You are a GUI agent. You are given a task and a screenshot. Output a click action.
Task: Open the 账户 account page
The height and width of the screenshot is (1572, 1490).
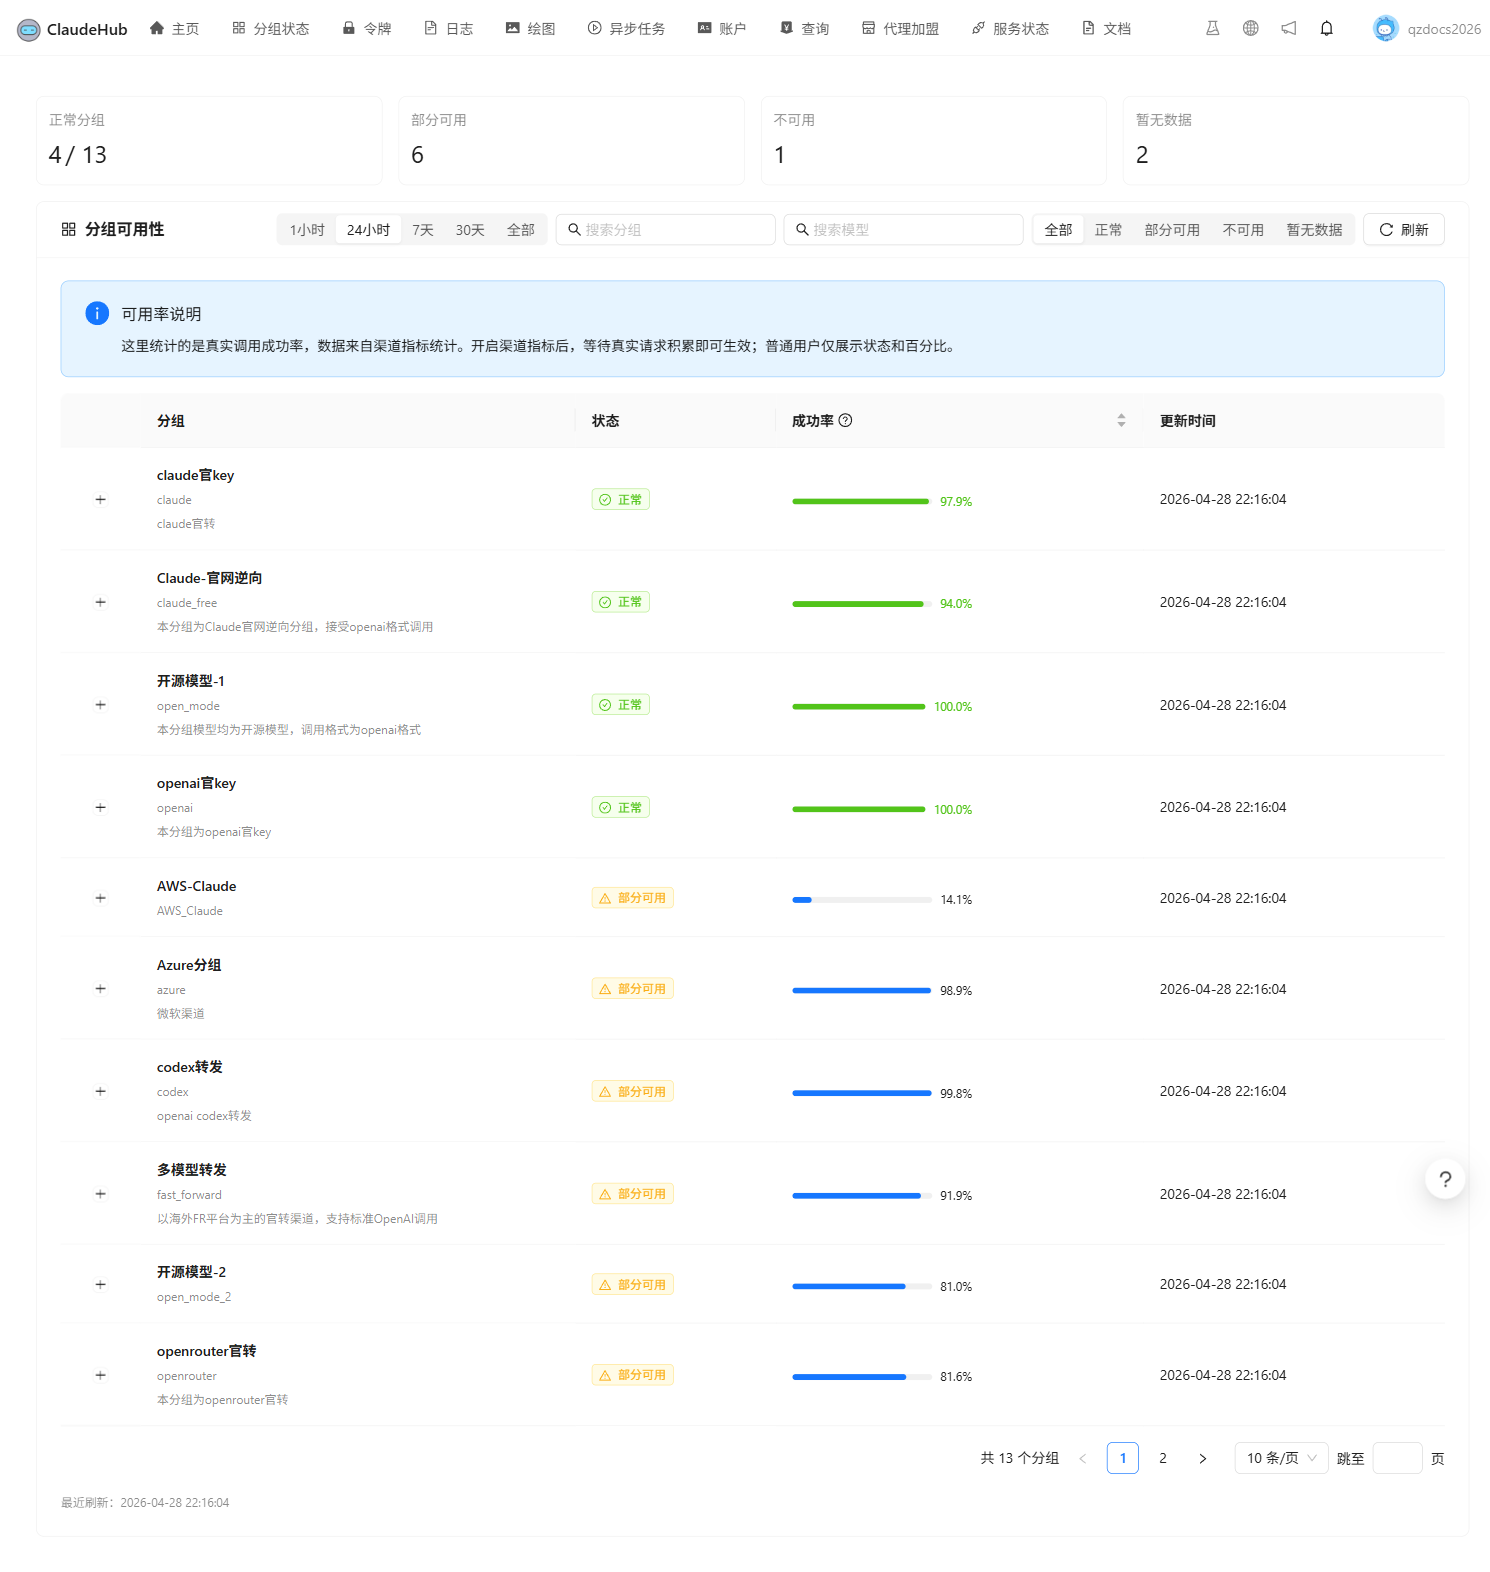coord(721,28)
